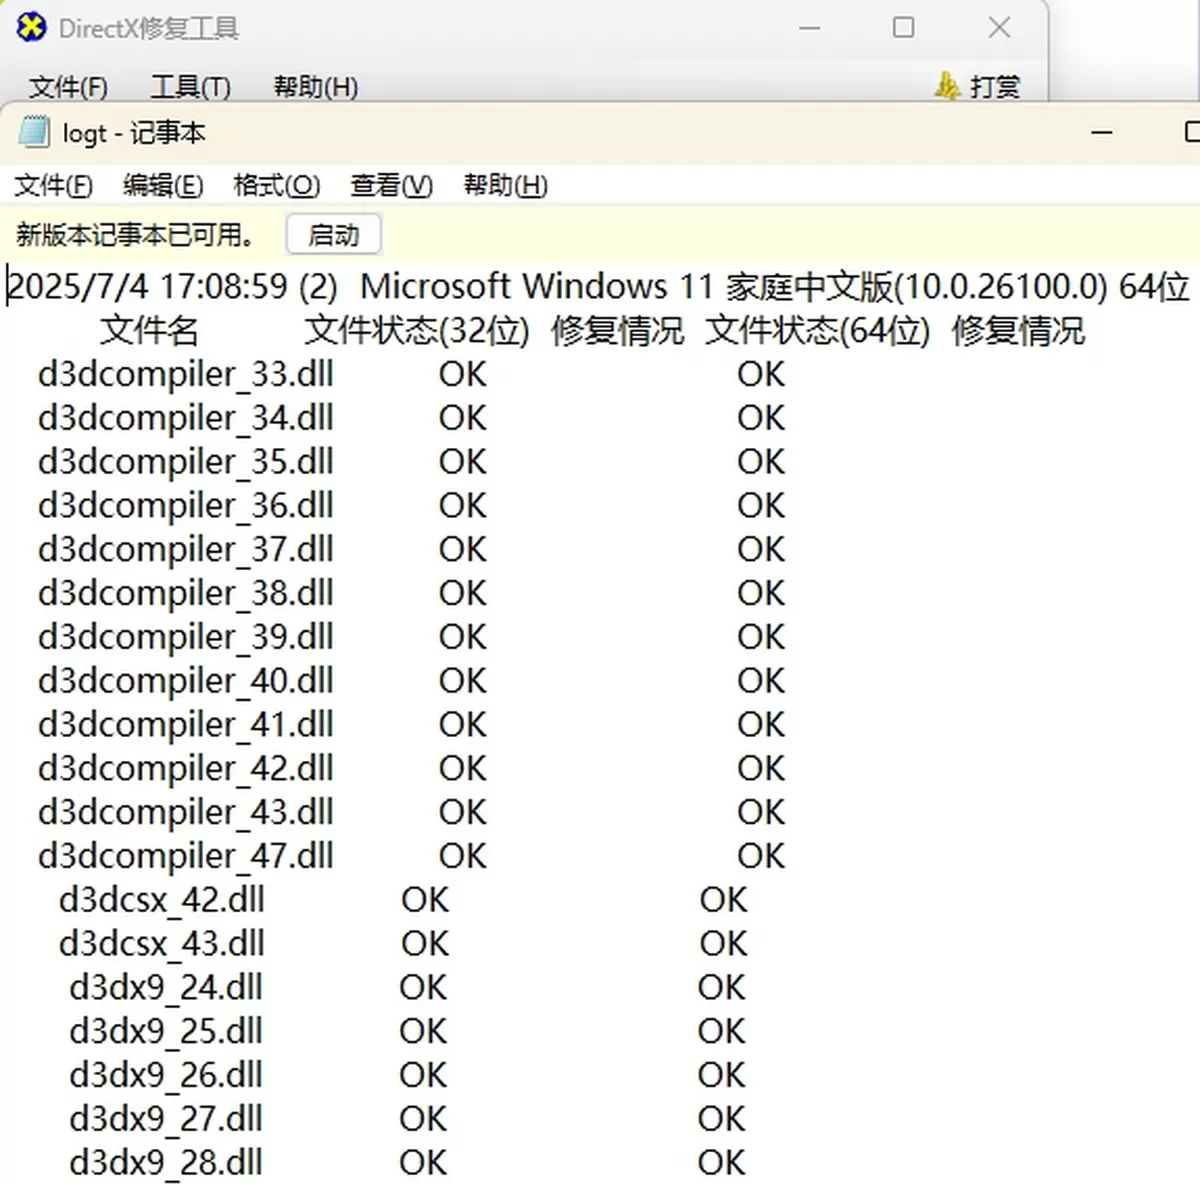Click d3dcompiler_47.dll in the log
1200x1185 pixels.
coord(186,856)
